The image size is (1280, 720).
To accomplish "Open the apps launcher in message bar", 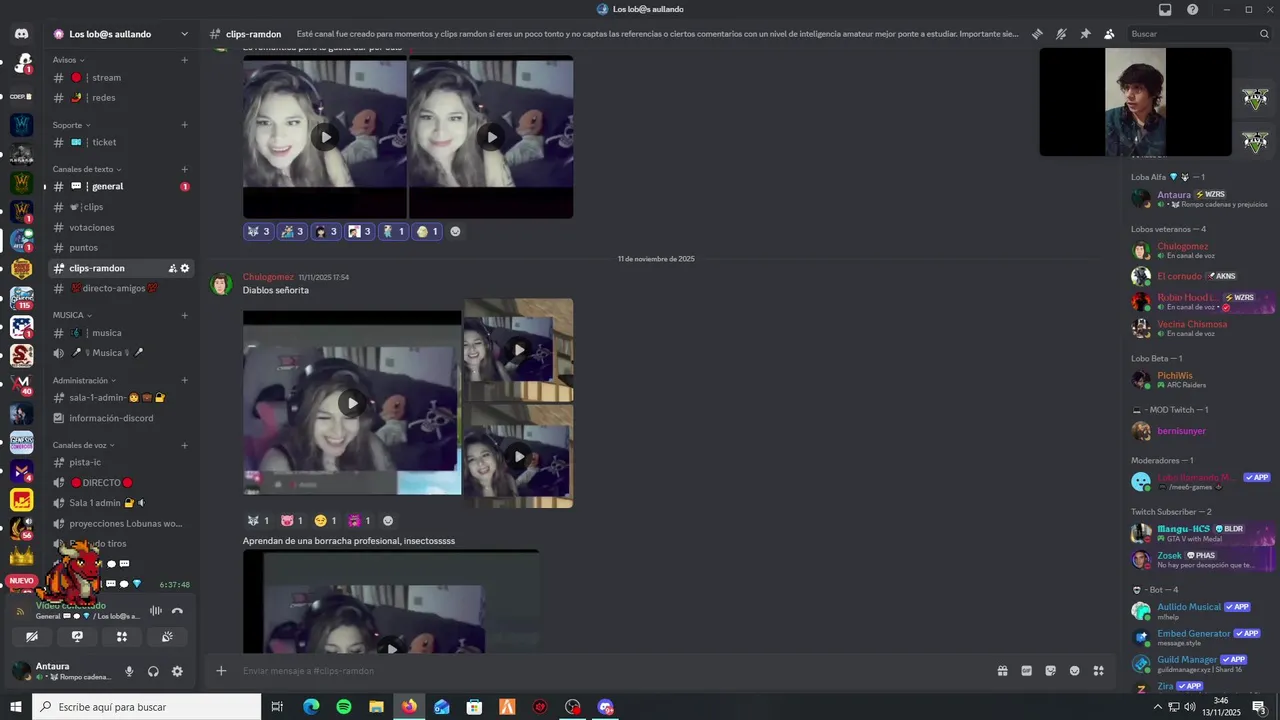I will [1098, 671].
